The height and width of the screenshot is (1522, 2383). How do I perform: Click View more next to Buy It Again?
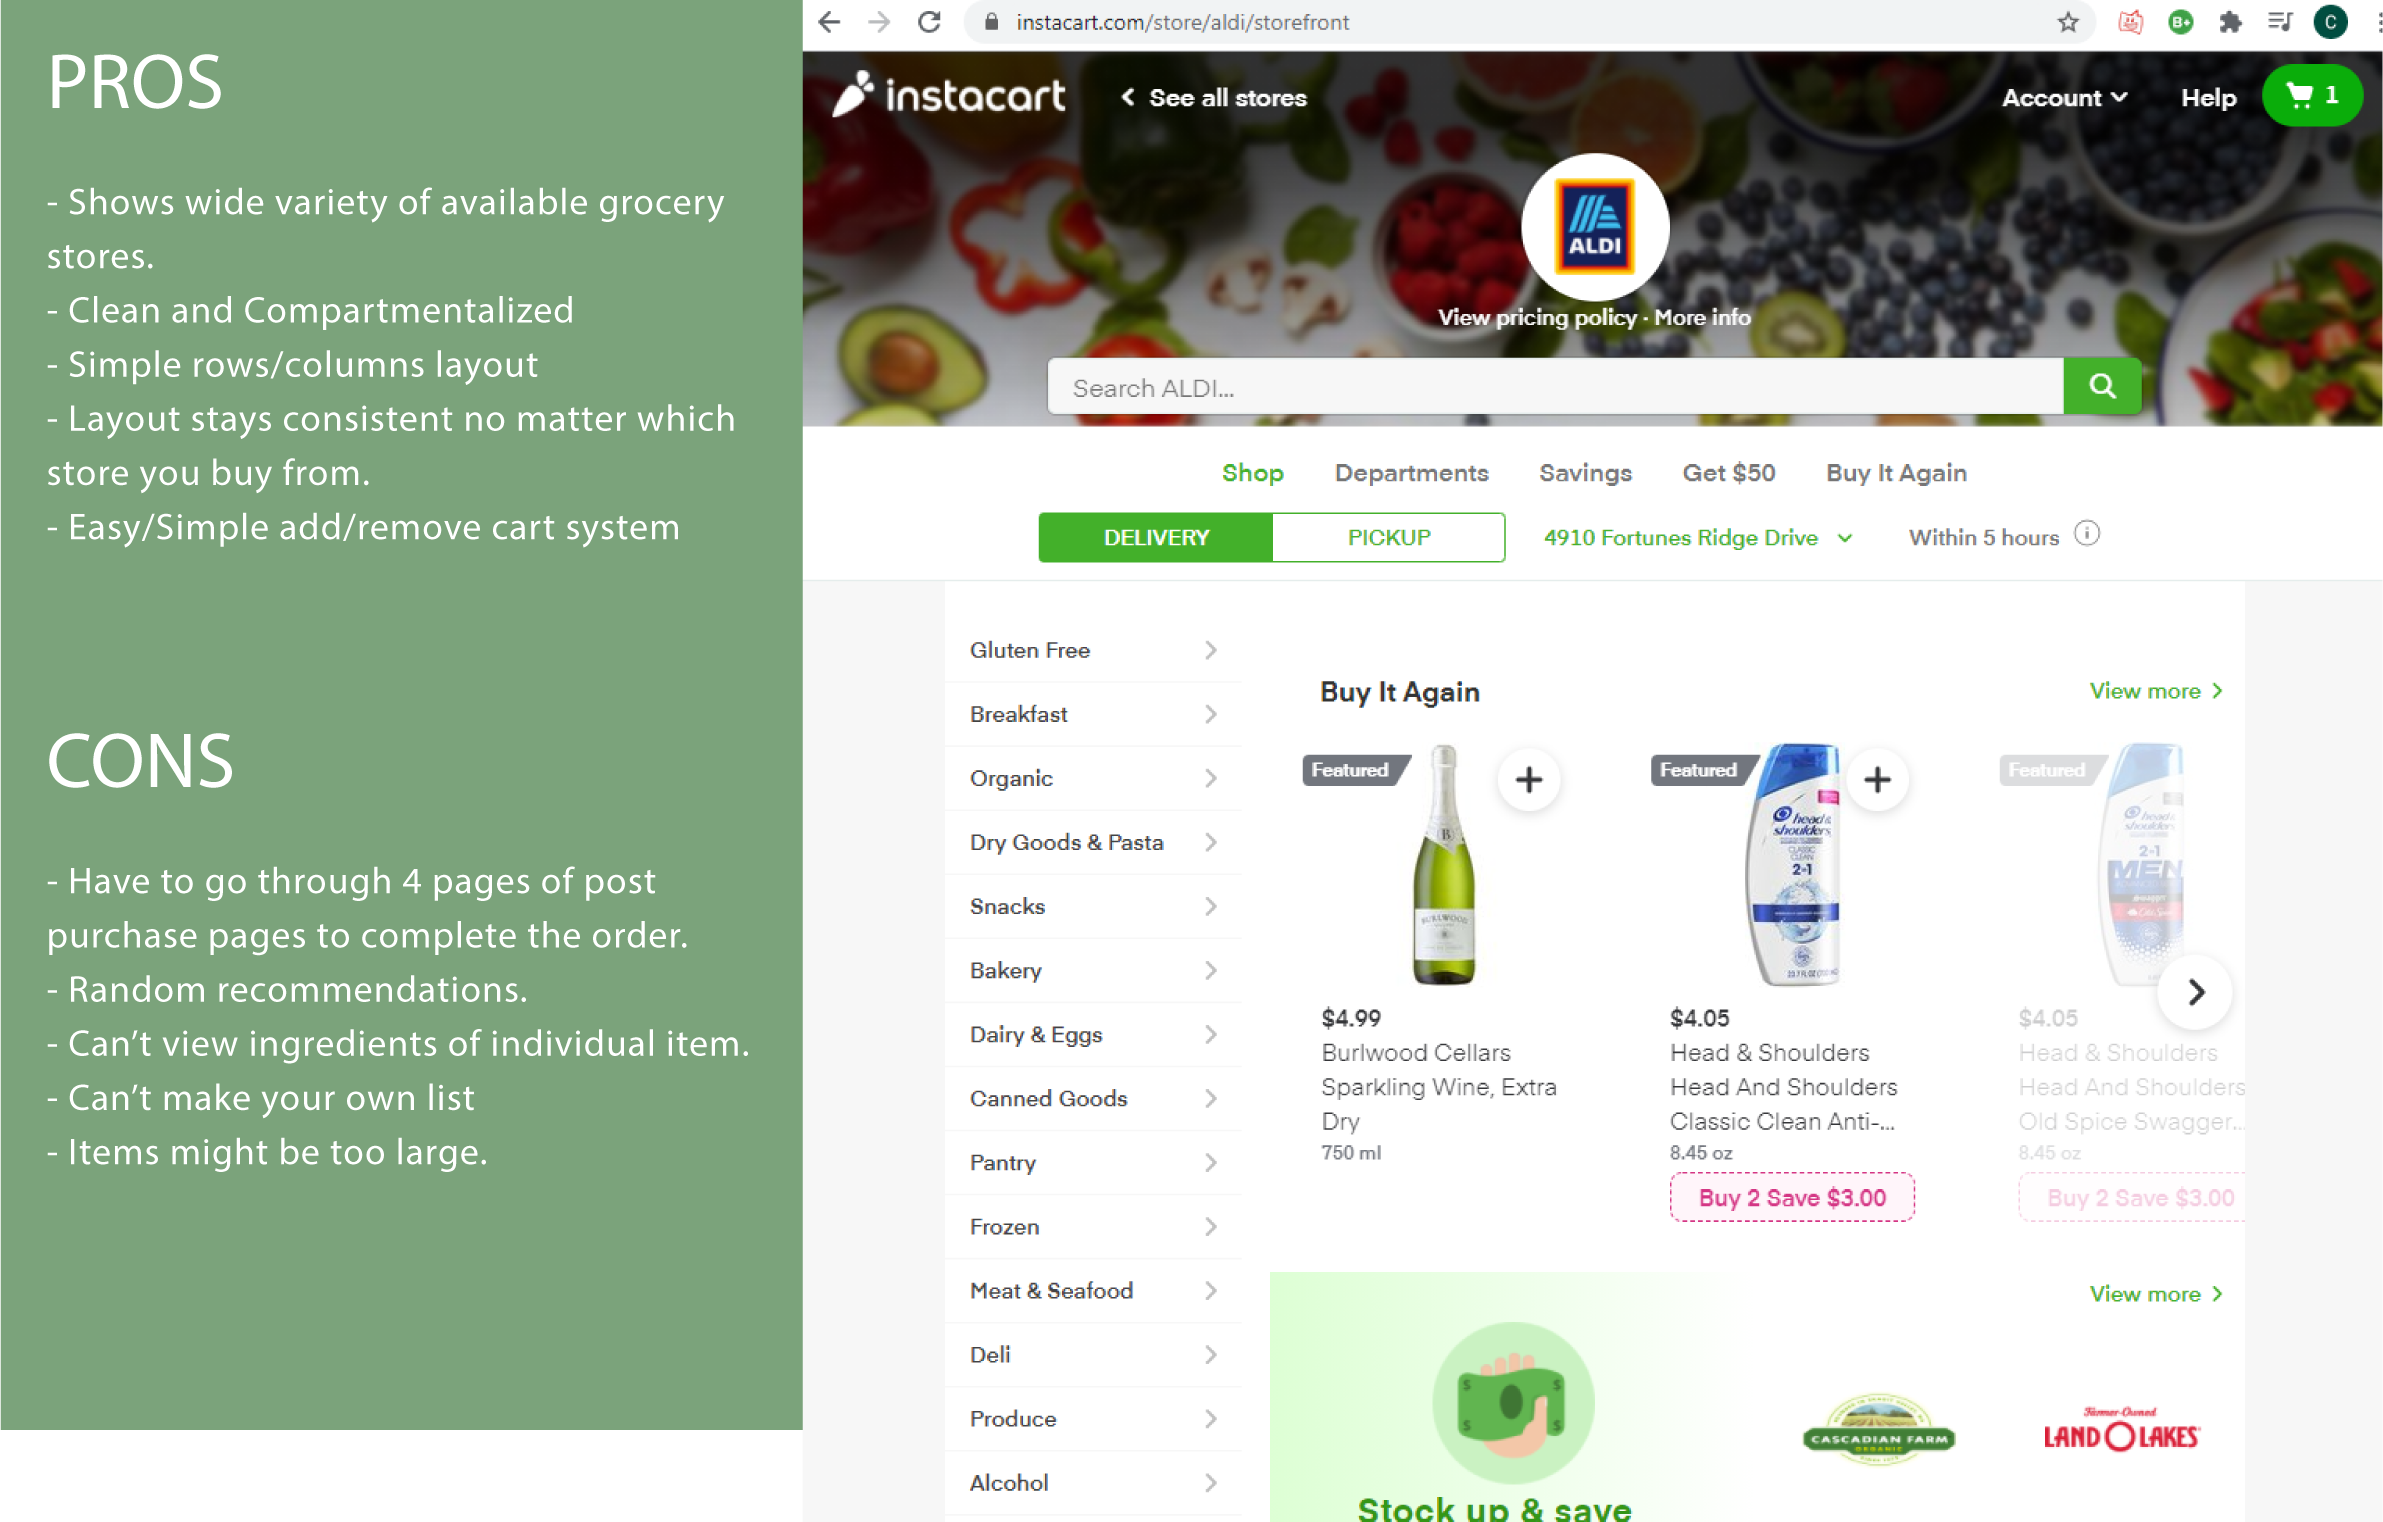point(2155,691)
